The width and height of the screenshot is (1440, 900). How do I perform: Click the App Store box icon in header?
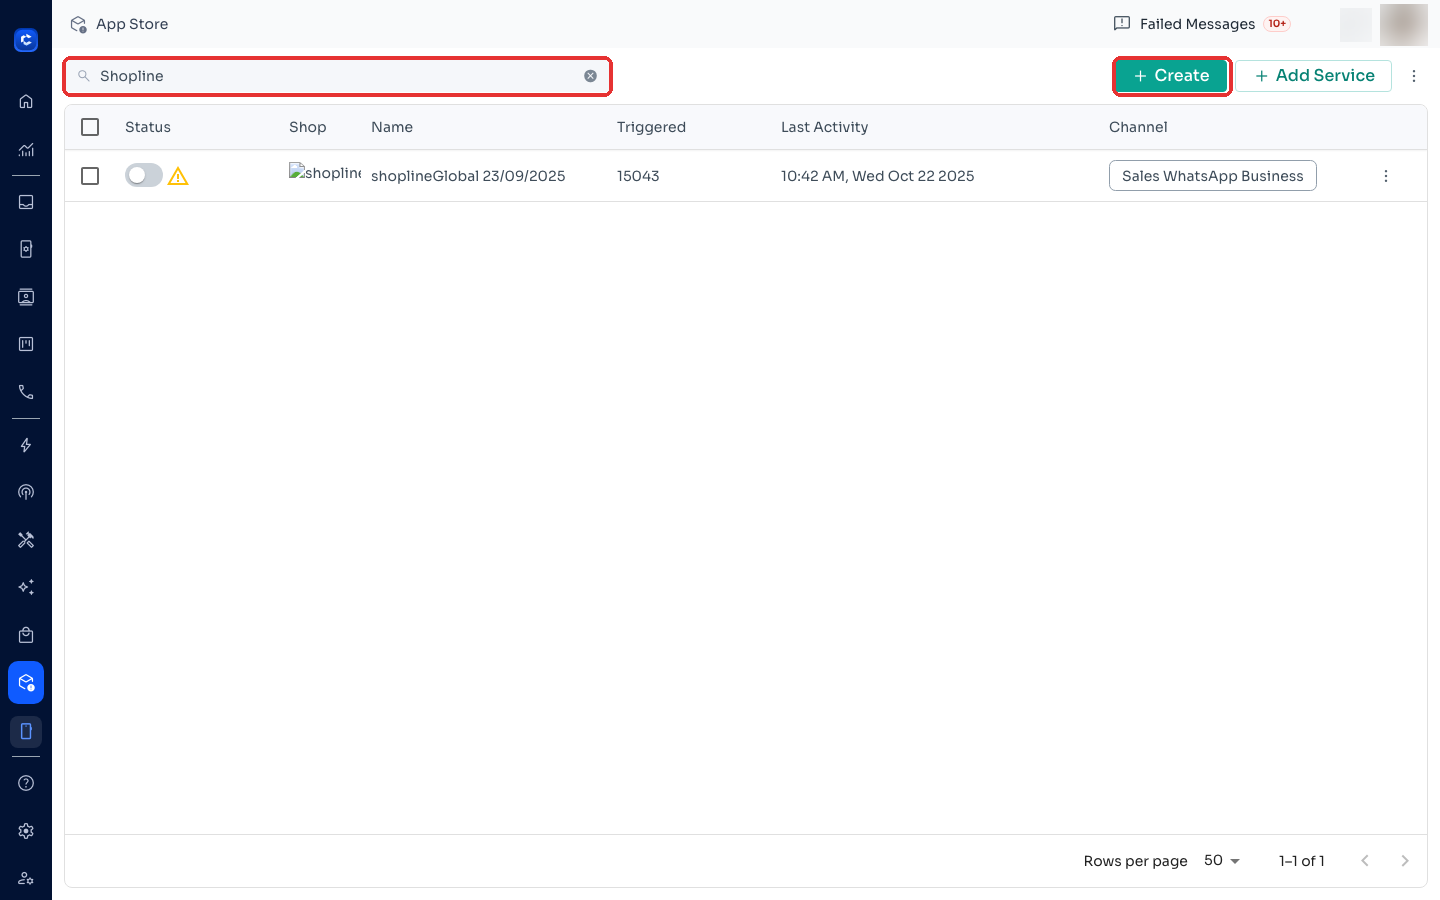78,24
